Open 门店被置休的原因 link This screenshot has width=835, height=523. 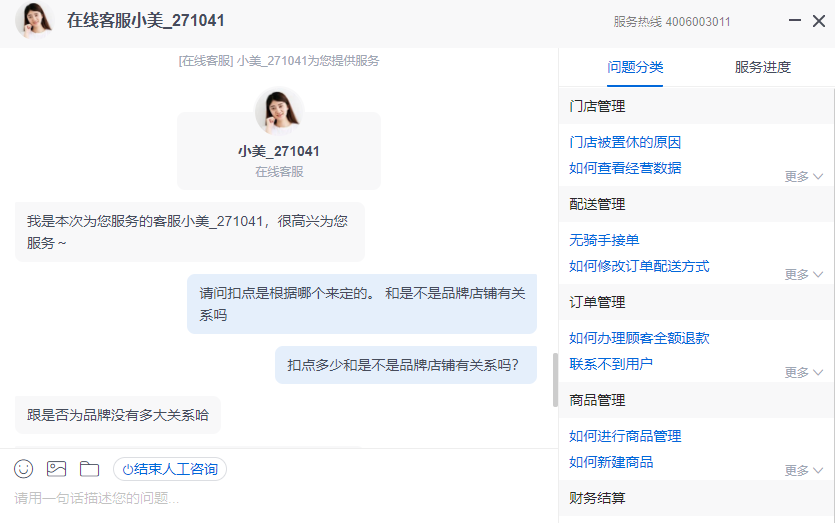pyautogui.click(x=625, y=142)
